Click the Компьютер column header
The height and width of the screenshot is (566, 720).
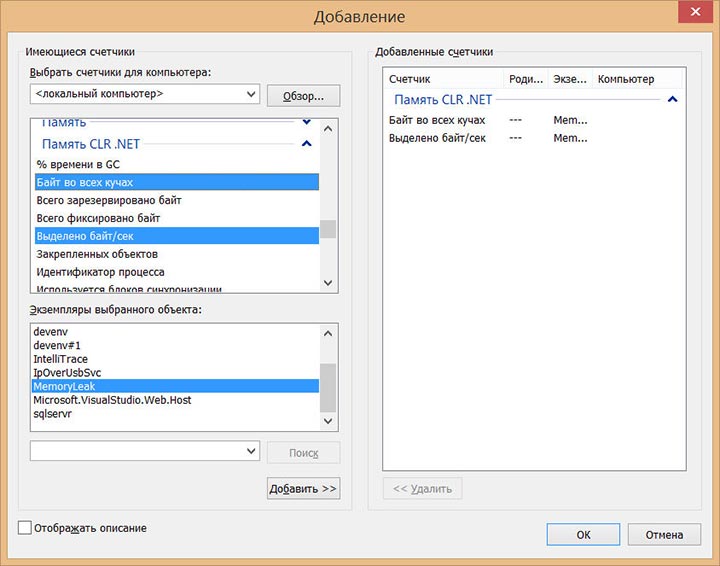click(x=637, y=79)
